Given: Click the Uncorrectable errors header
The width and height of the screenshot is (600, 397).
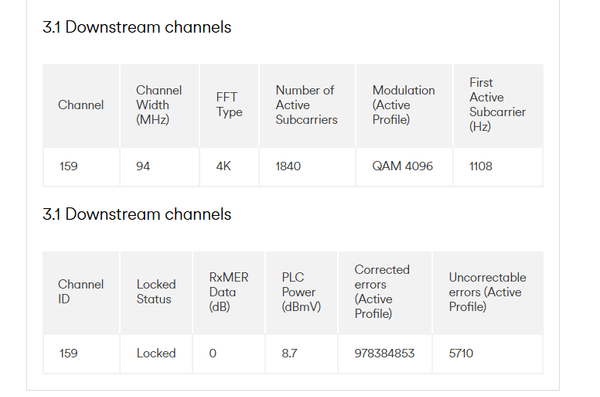Looking at the screenshot, I should coord(488,292).
